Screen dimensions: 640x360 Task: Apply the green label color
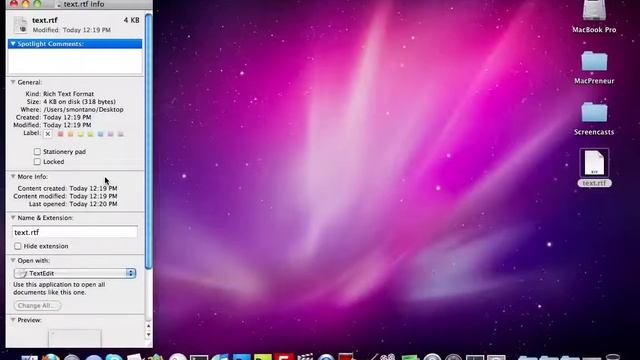tap(90, 134)
